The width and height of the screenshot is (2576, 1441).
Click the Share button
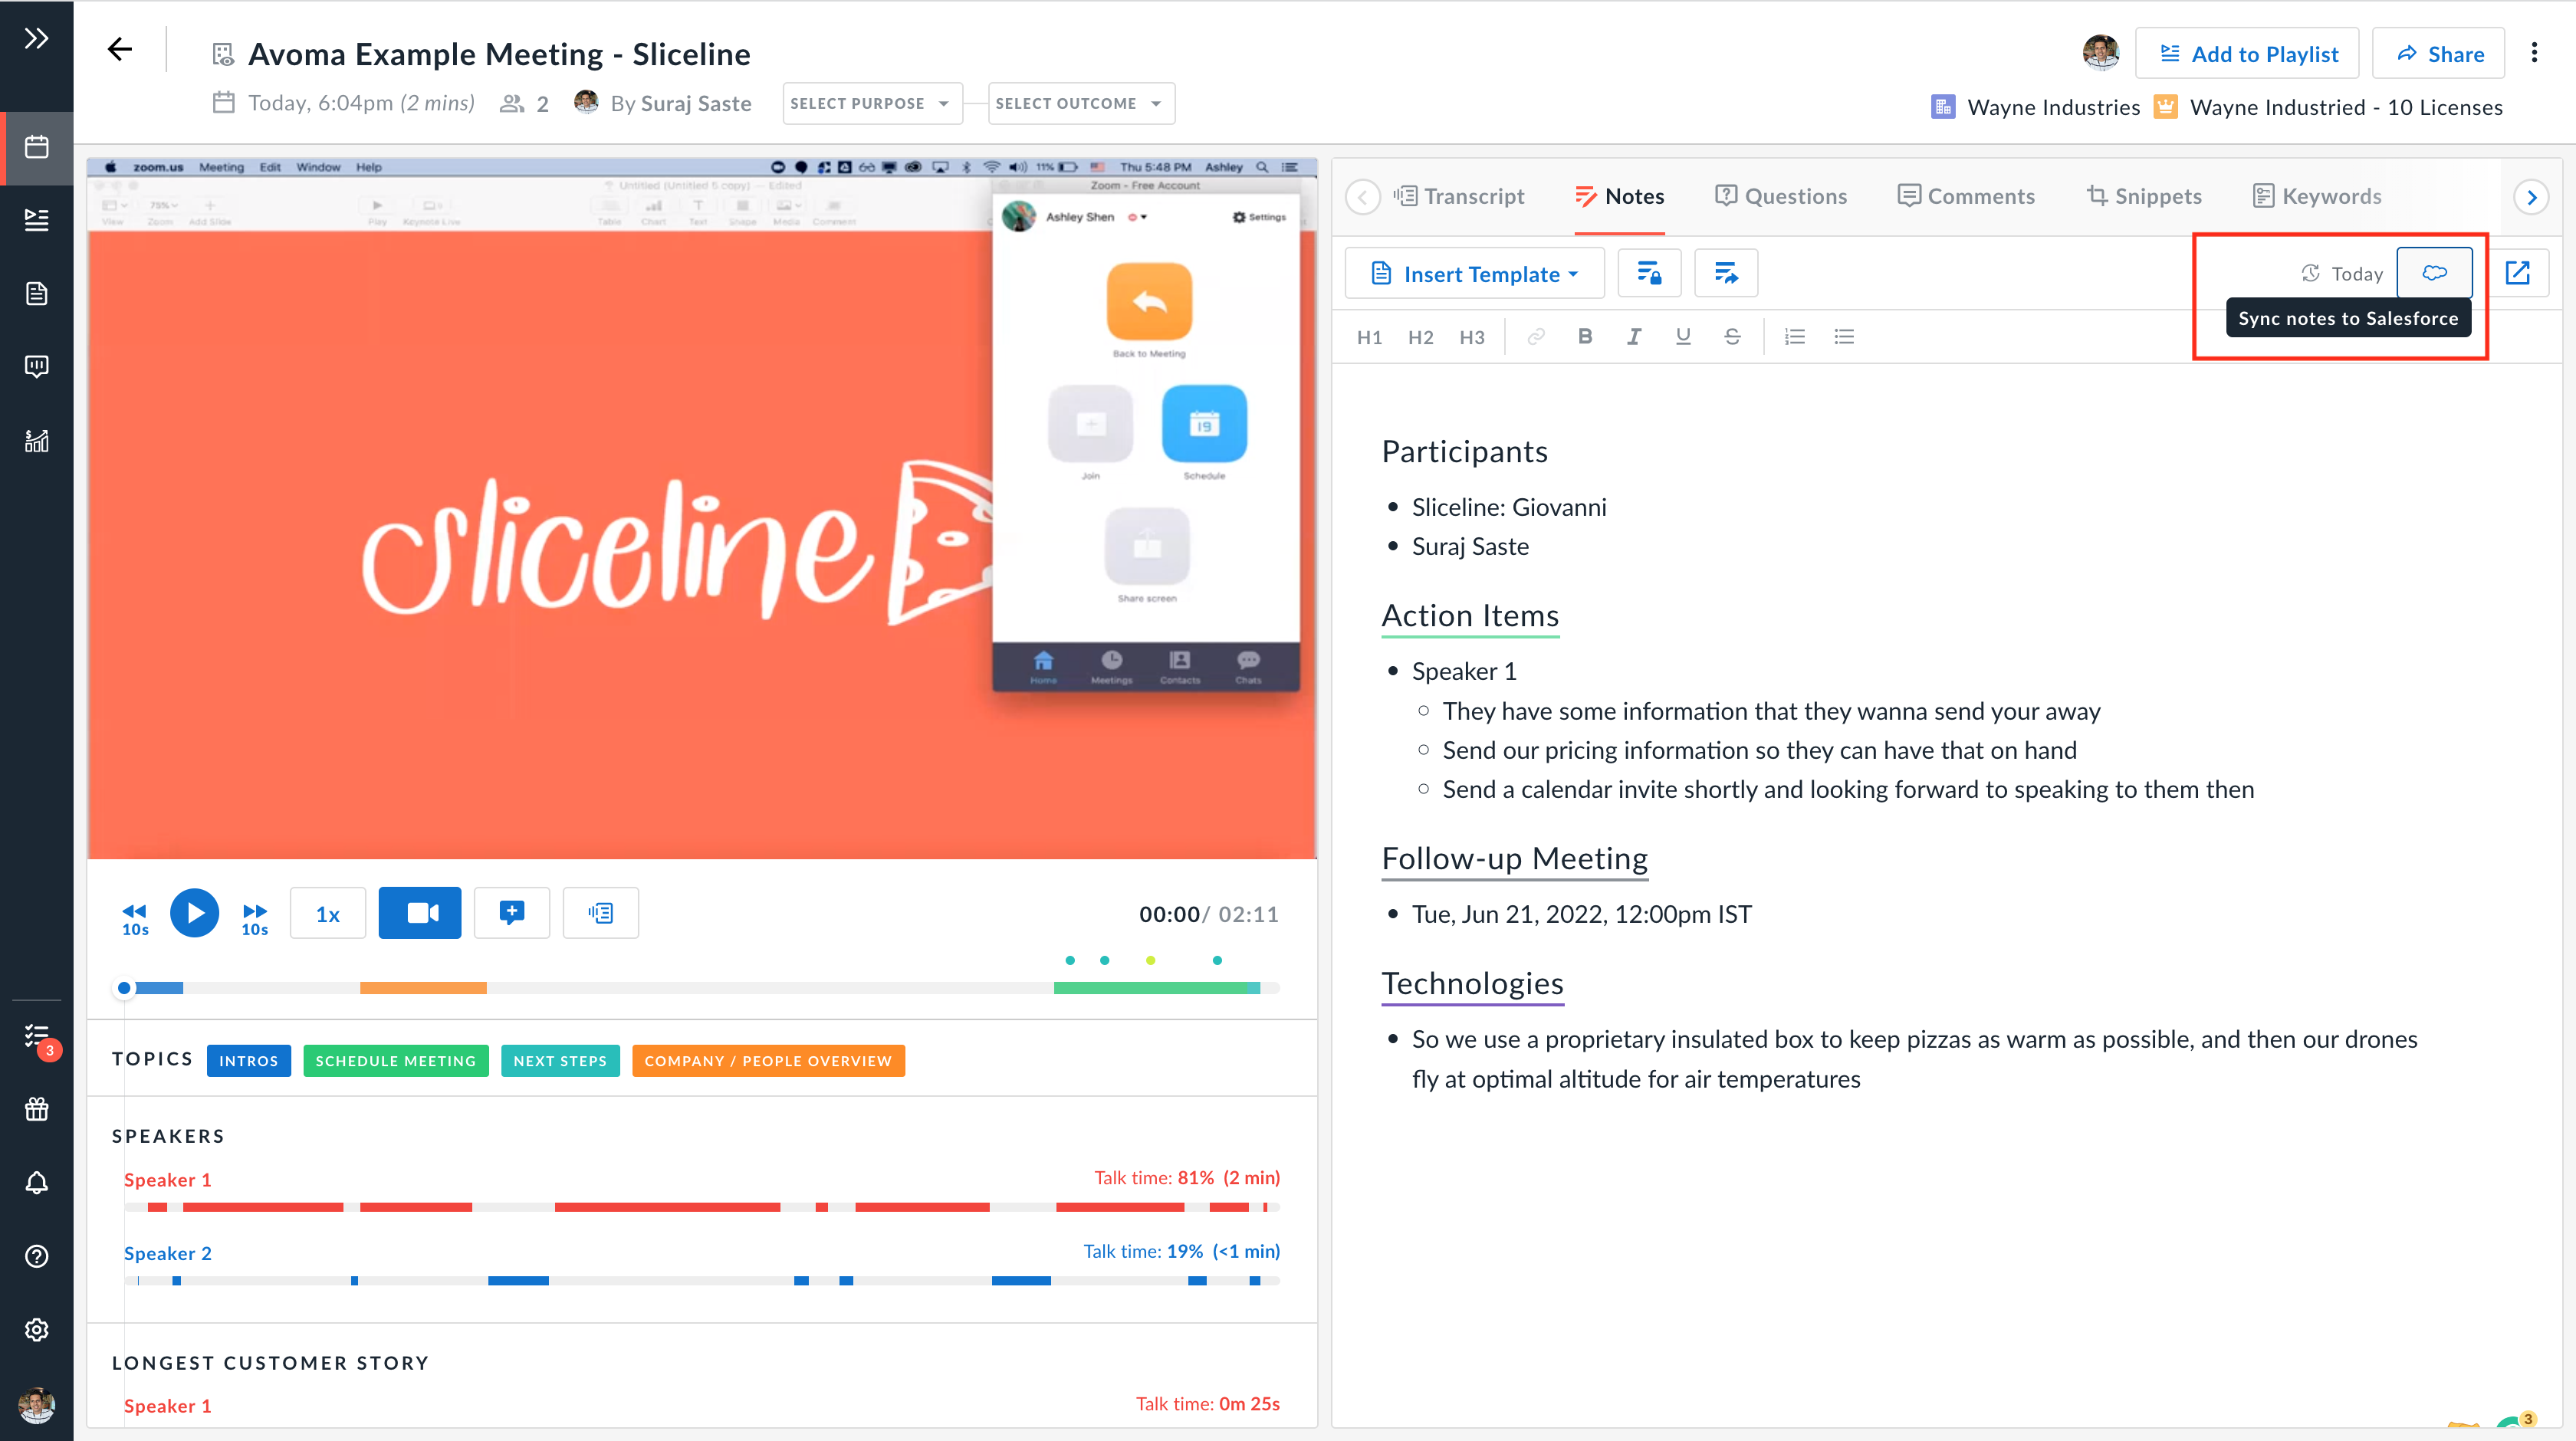point(2439,54)
